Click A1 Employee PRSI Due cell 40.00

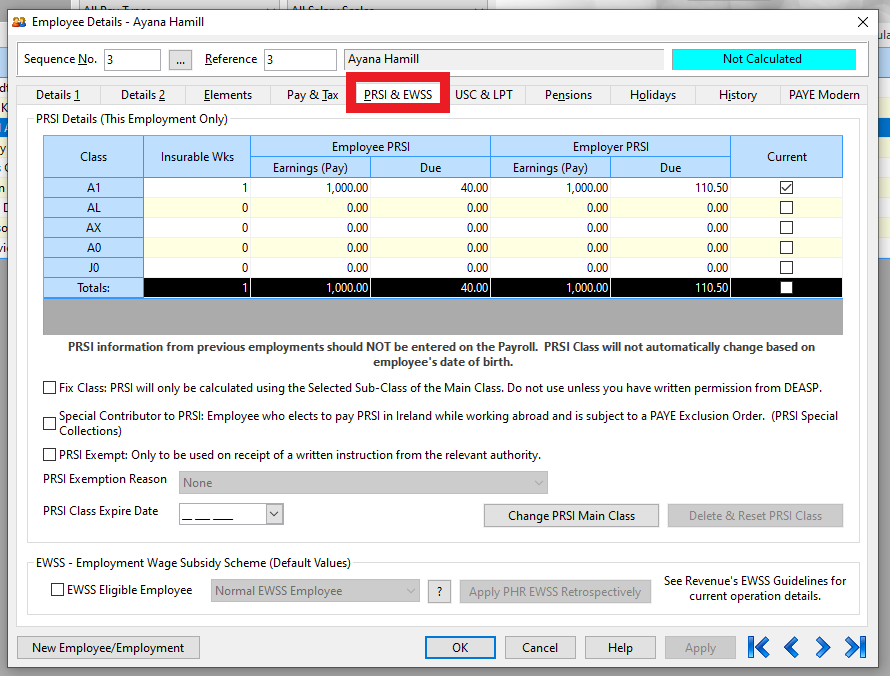[430, 188]
